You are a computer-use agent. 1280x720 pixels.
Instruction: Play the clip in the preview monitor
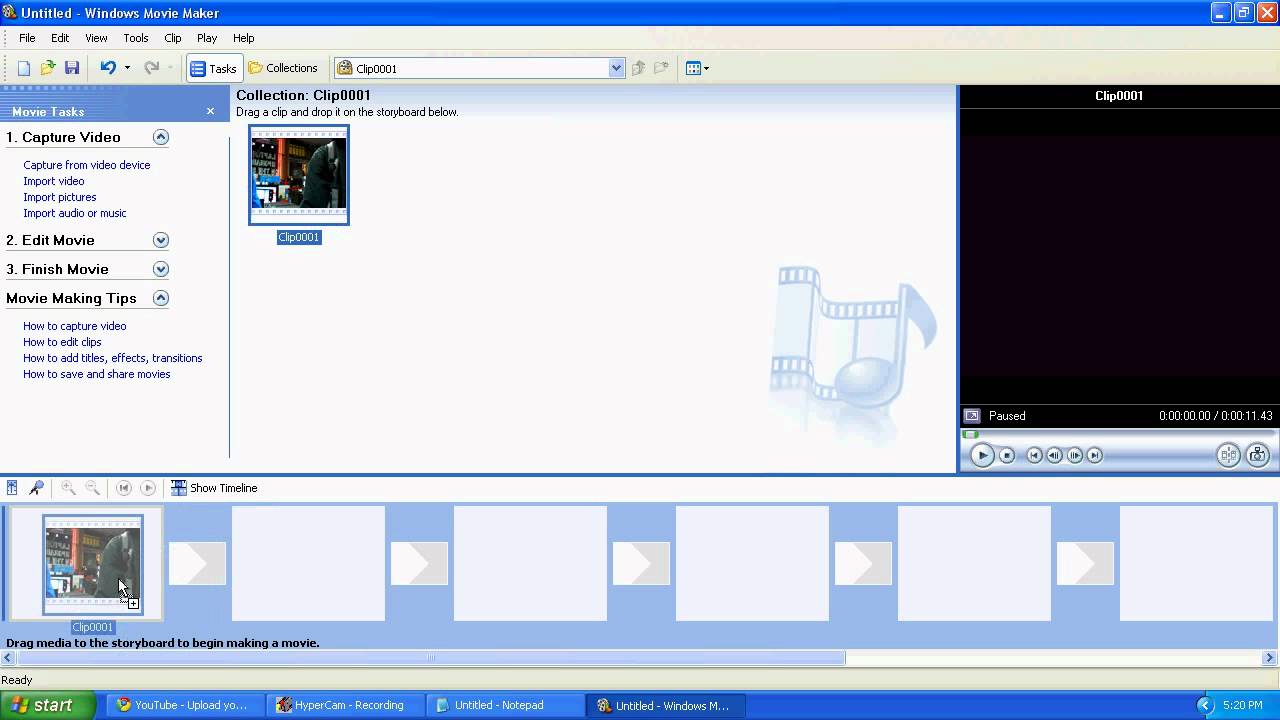click(x=982, y=455)
